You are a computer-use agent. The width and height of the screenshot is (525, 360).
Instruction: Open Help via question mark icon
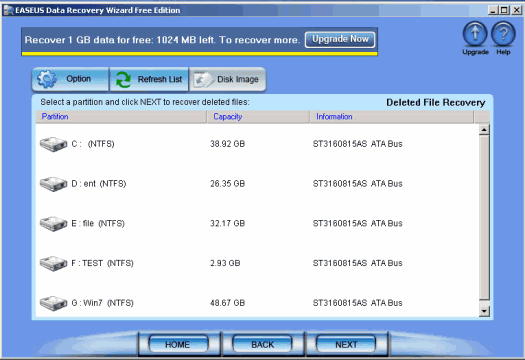(x=503, y=34)
